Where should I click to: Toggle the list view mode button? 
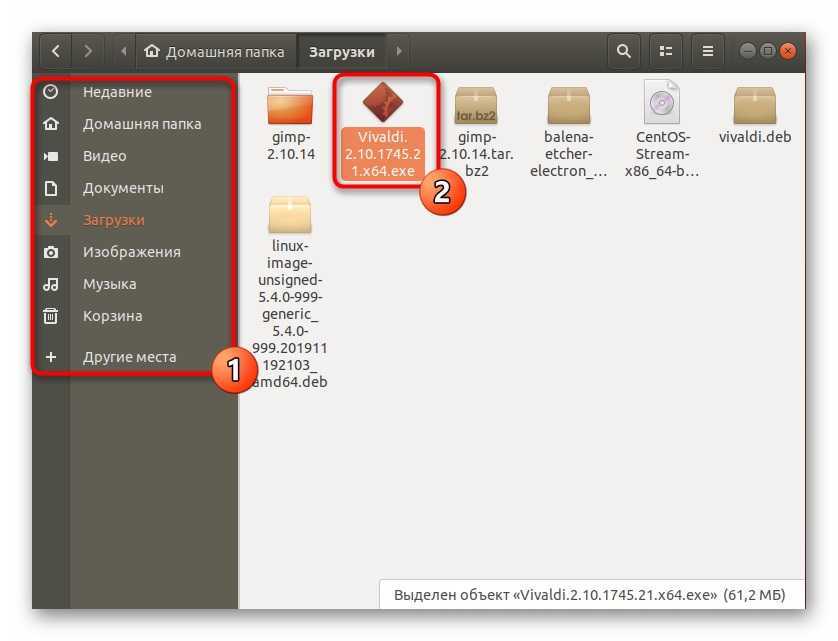666,51
